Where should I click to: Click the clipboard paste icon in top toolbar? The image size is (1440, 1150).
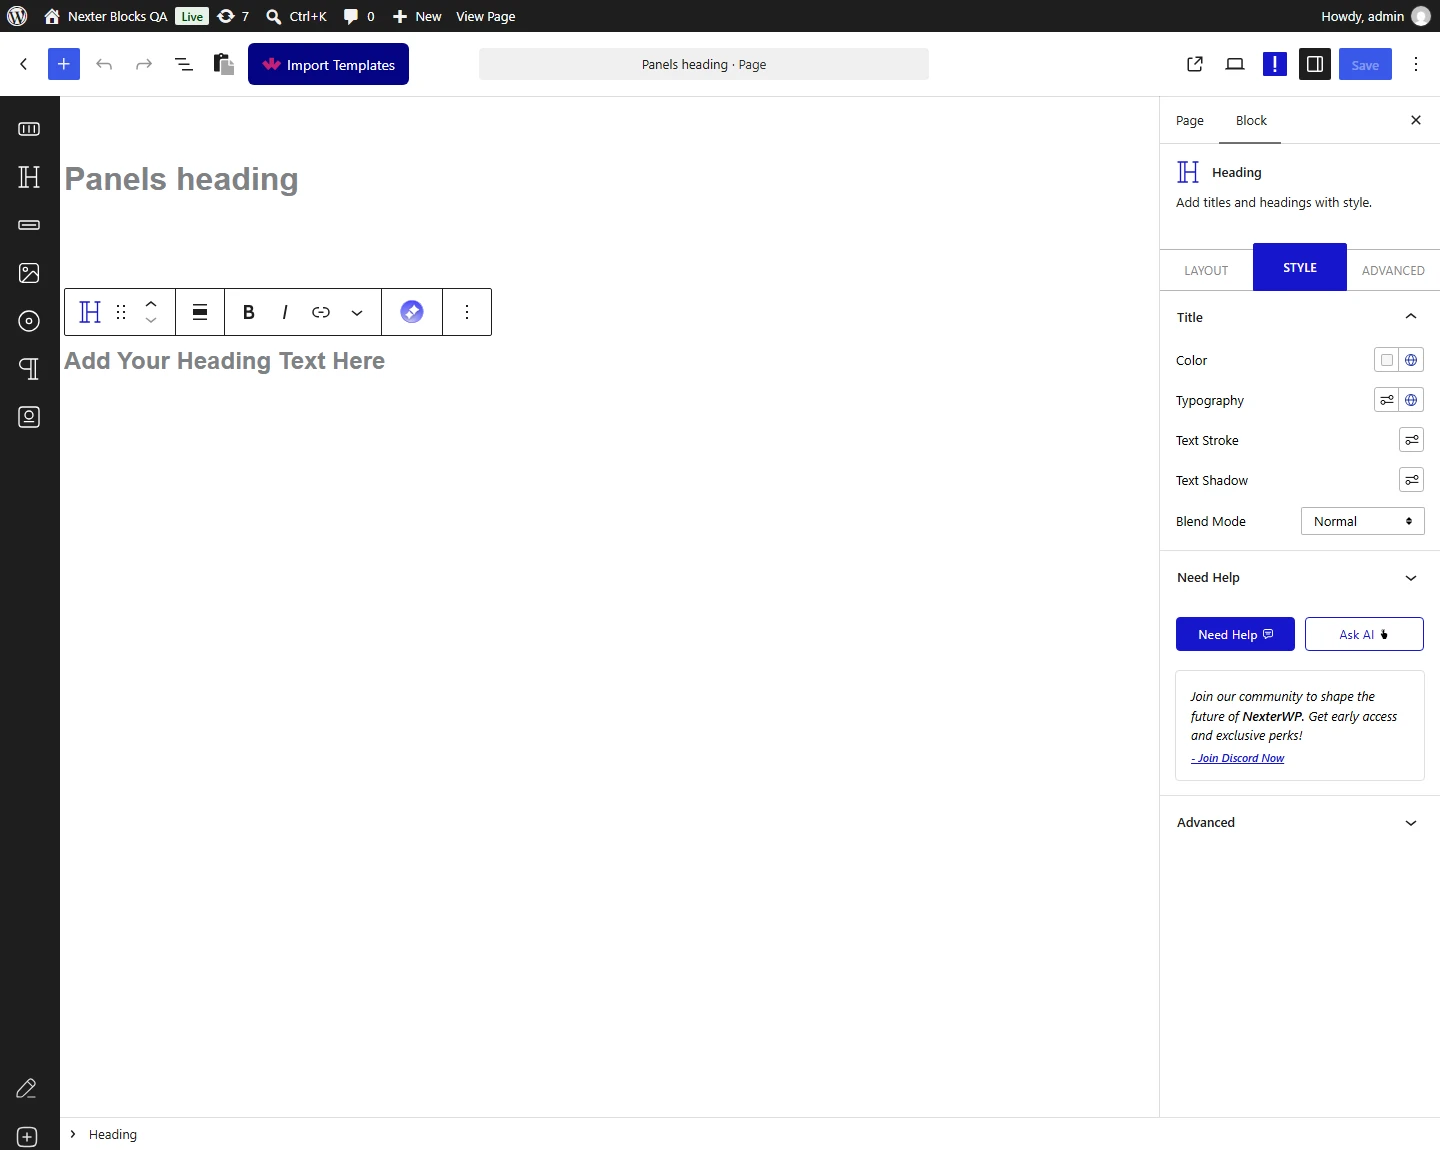point(224,64)
